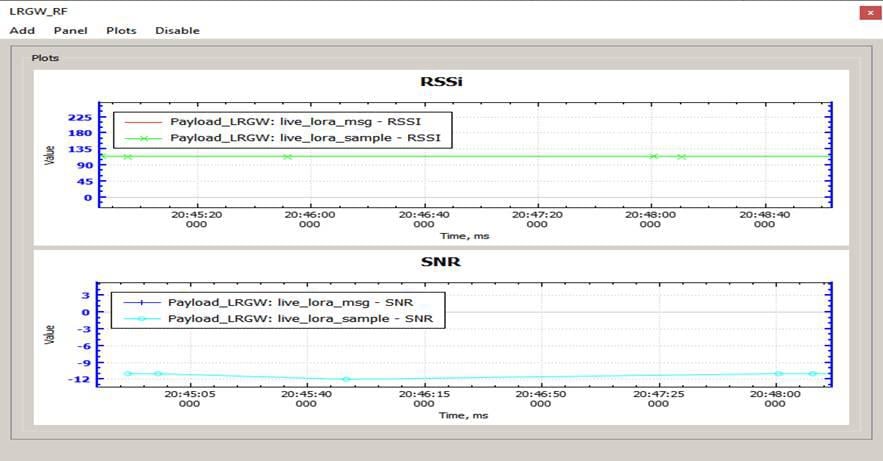Click the 20:47:20 tick on RSSI time axis

[x=537, y=218]
